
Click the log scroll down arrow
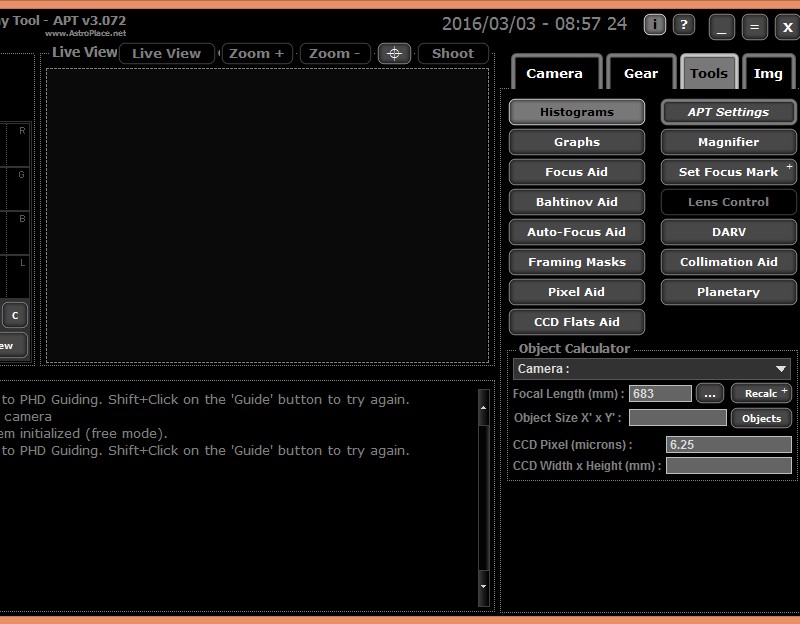pos(483,587)
